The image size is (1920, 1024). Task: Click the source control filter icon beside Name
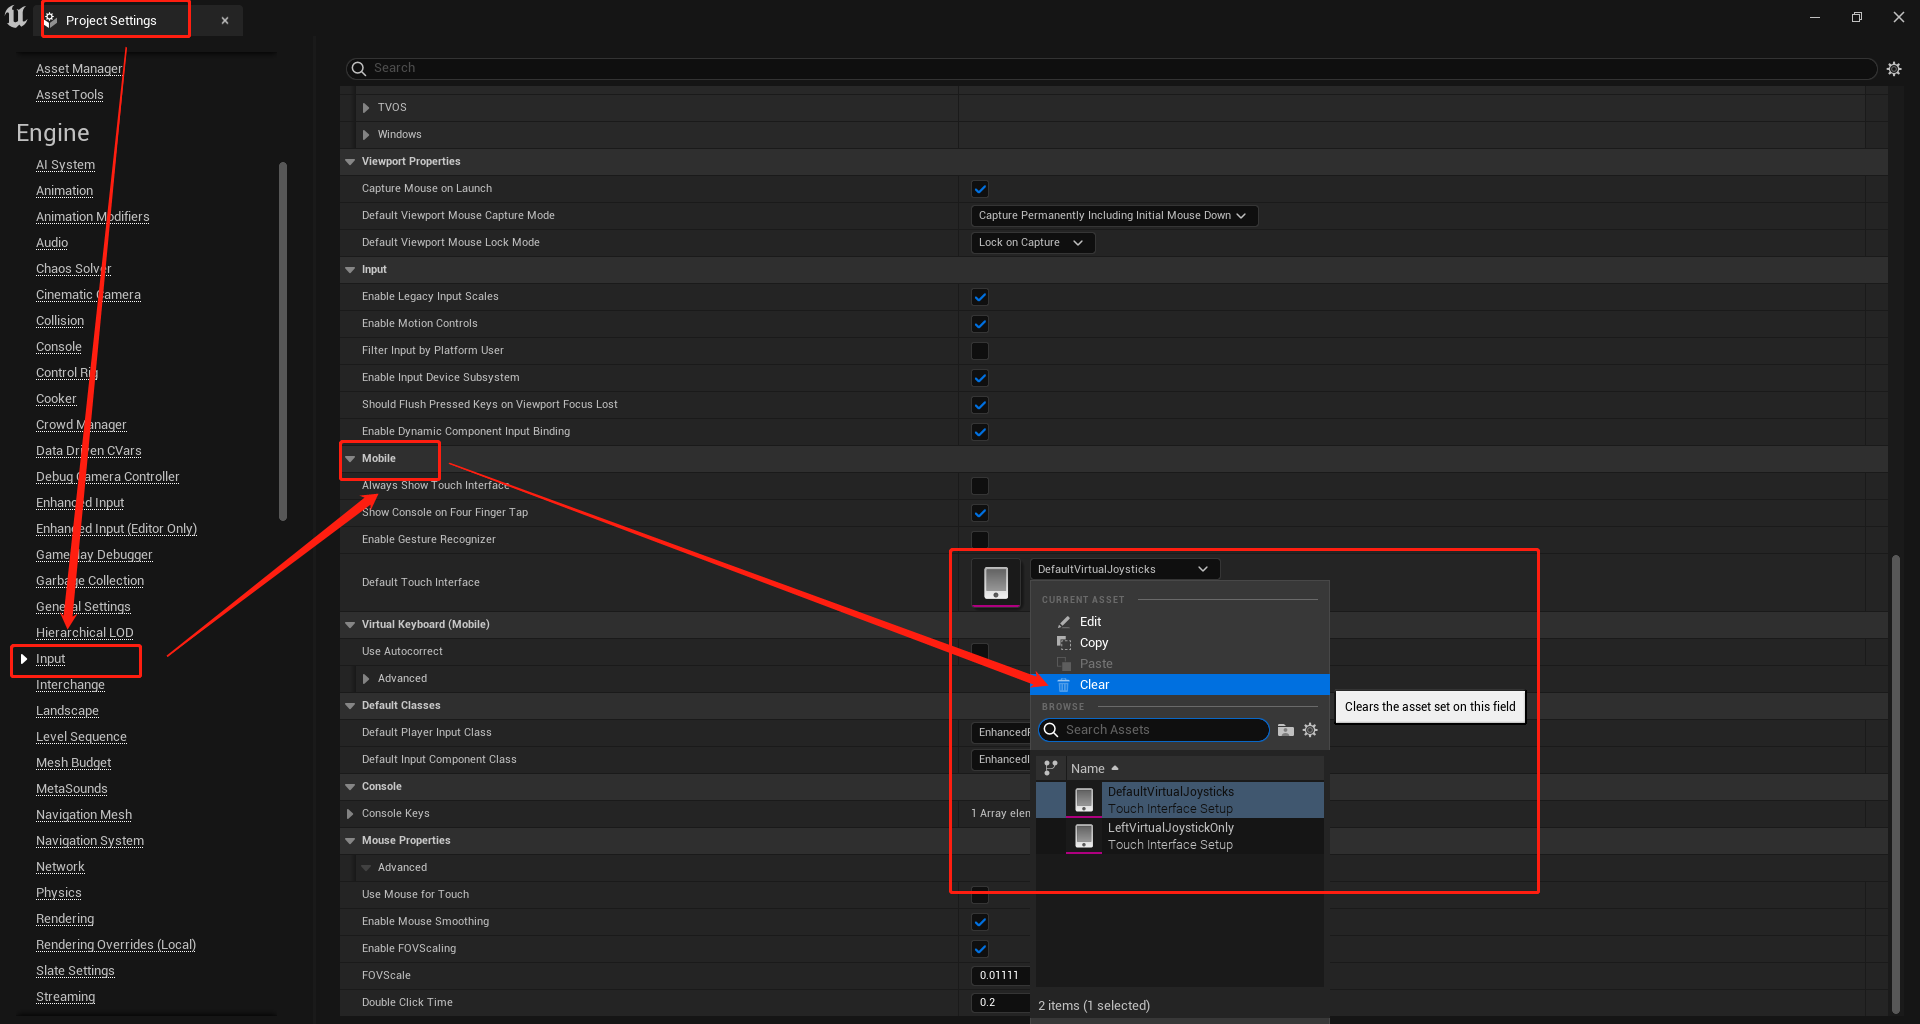(1050, 768)
